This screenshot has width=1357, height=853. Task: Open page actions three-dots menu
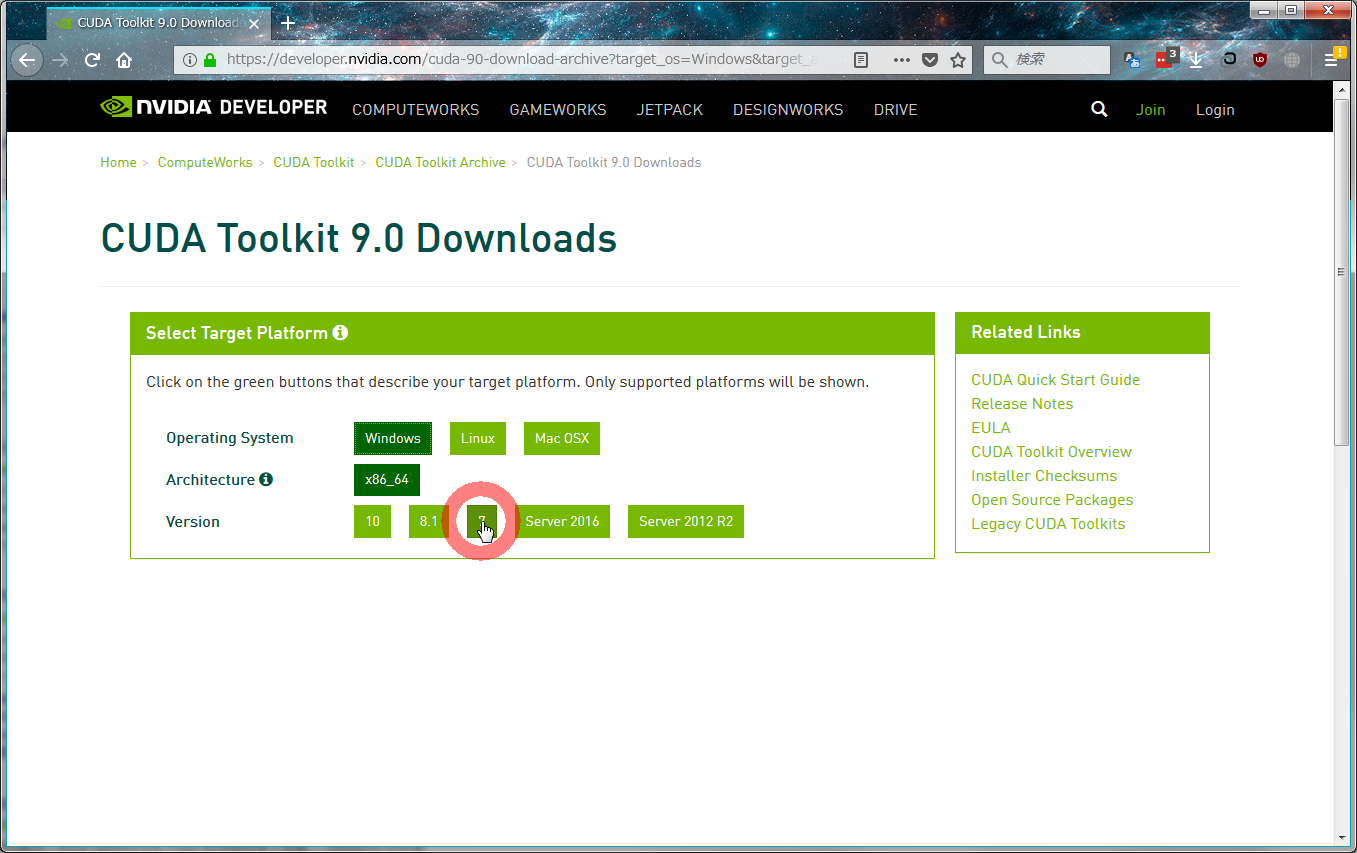(902, 60)
